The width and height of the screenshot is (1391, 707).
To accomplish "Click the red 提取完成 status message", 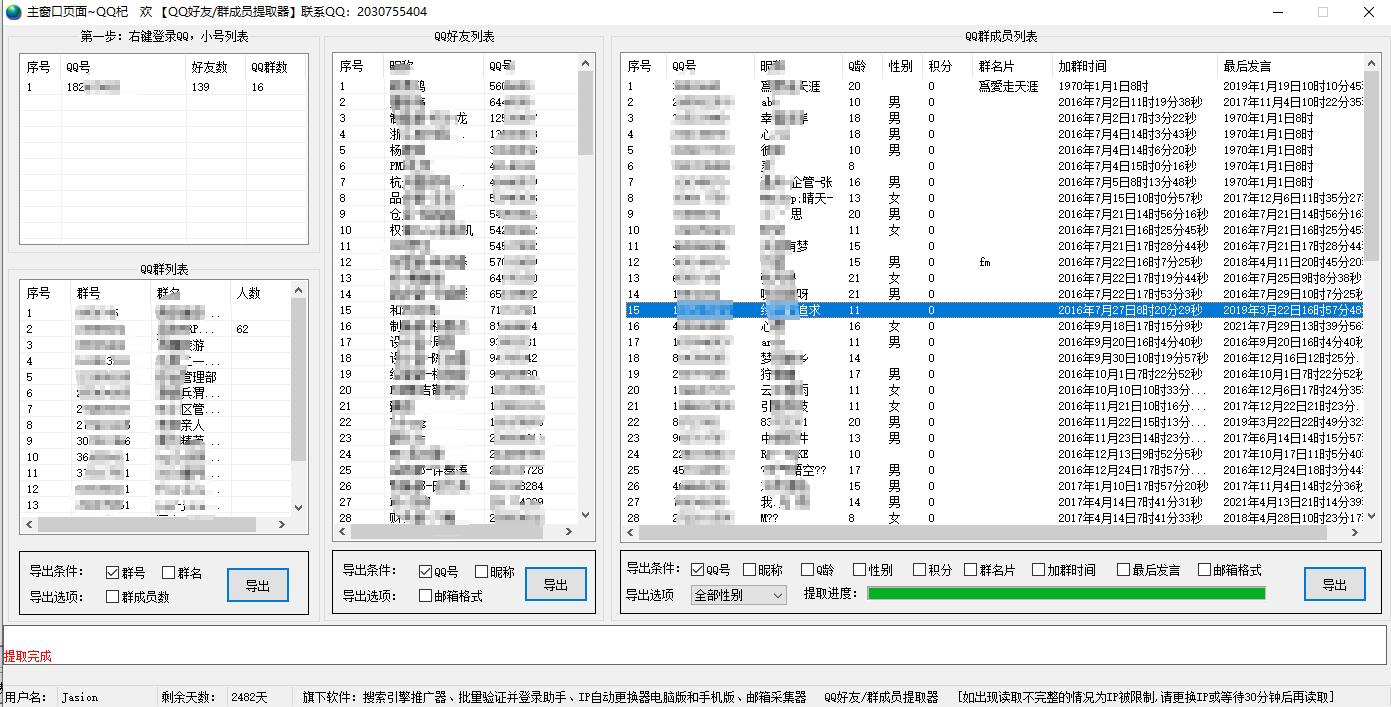I will pos(27,656).
